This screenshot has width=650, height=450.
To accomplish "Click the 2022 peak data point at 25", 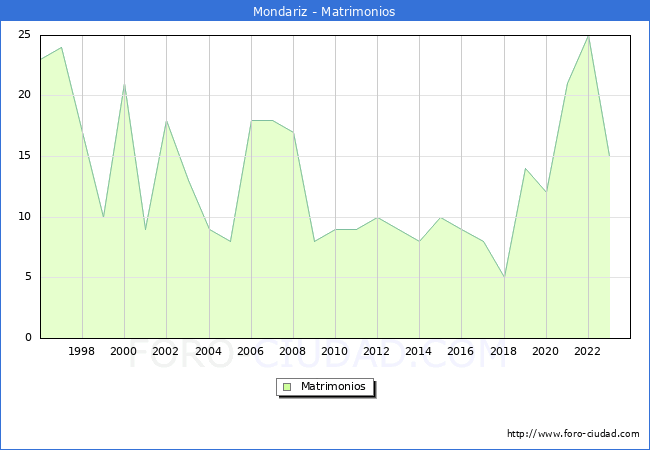I will [x=588, y=37].
